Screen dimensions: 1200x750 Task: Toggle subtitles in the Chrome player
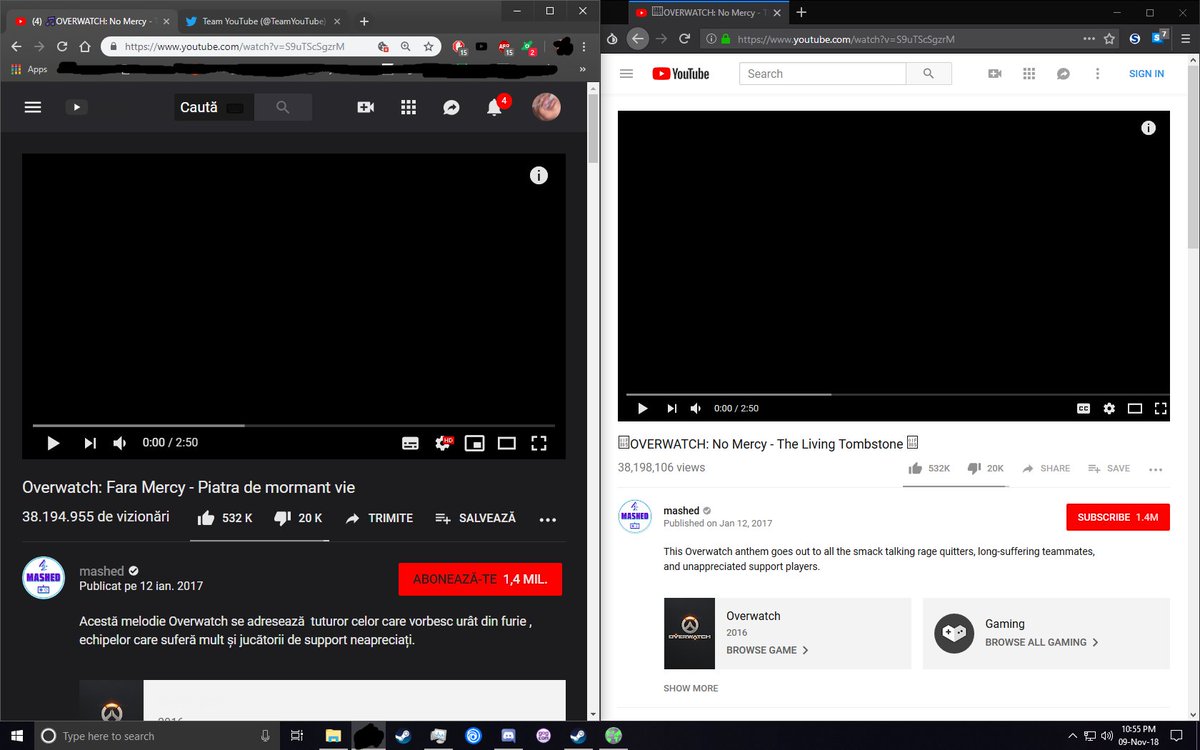410,443
